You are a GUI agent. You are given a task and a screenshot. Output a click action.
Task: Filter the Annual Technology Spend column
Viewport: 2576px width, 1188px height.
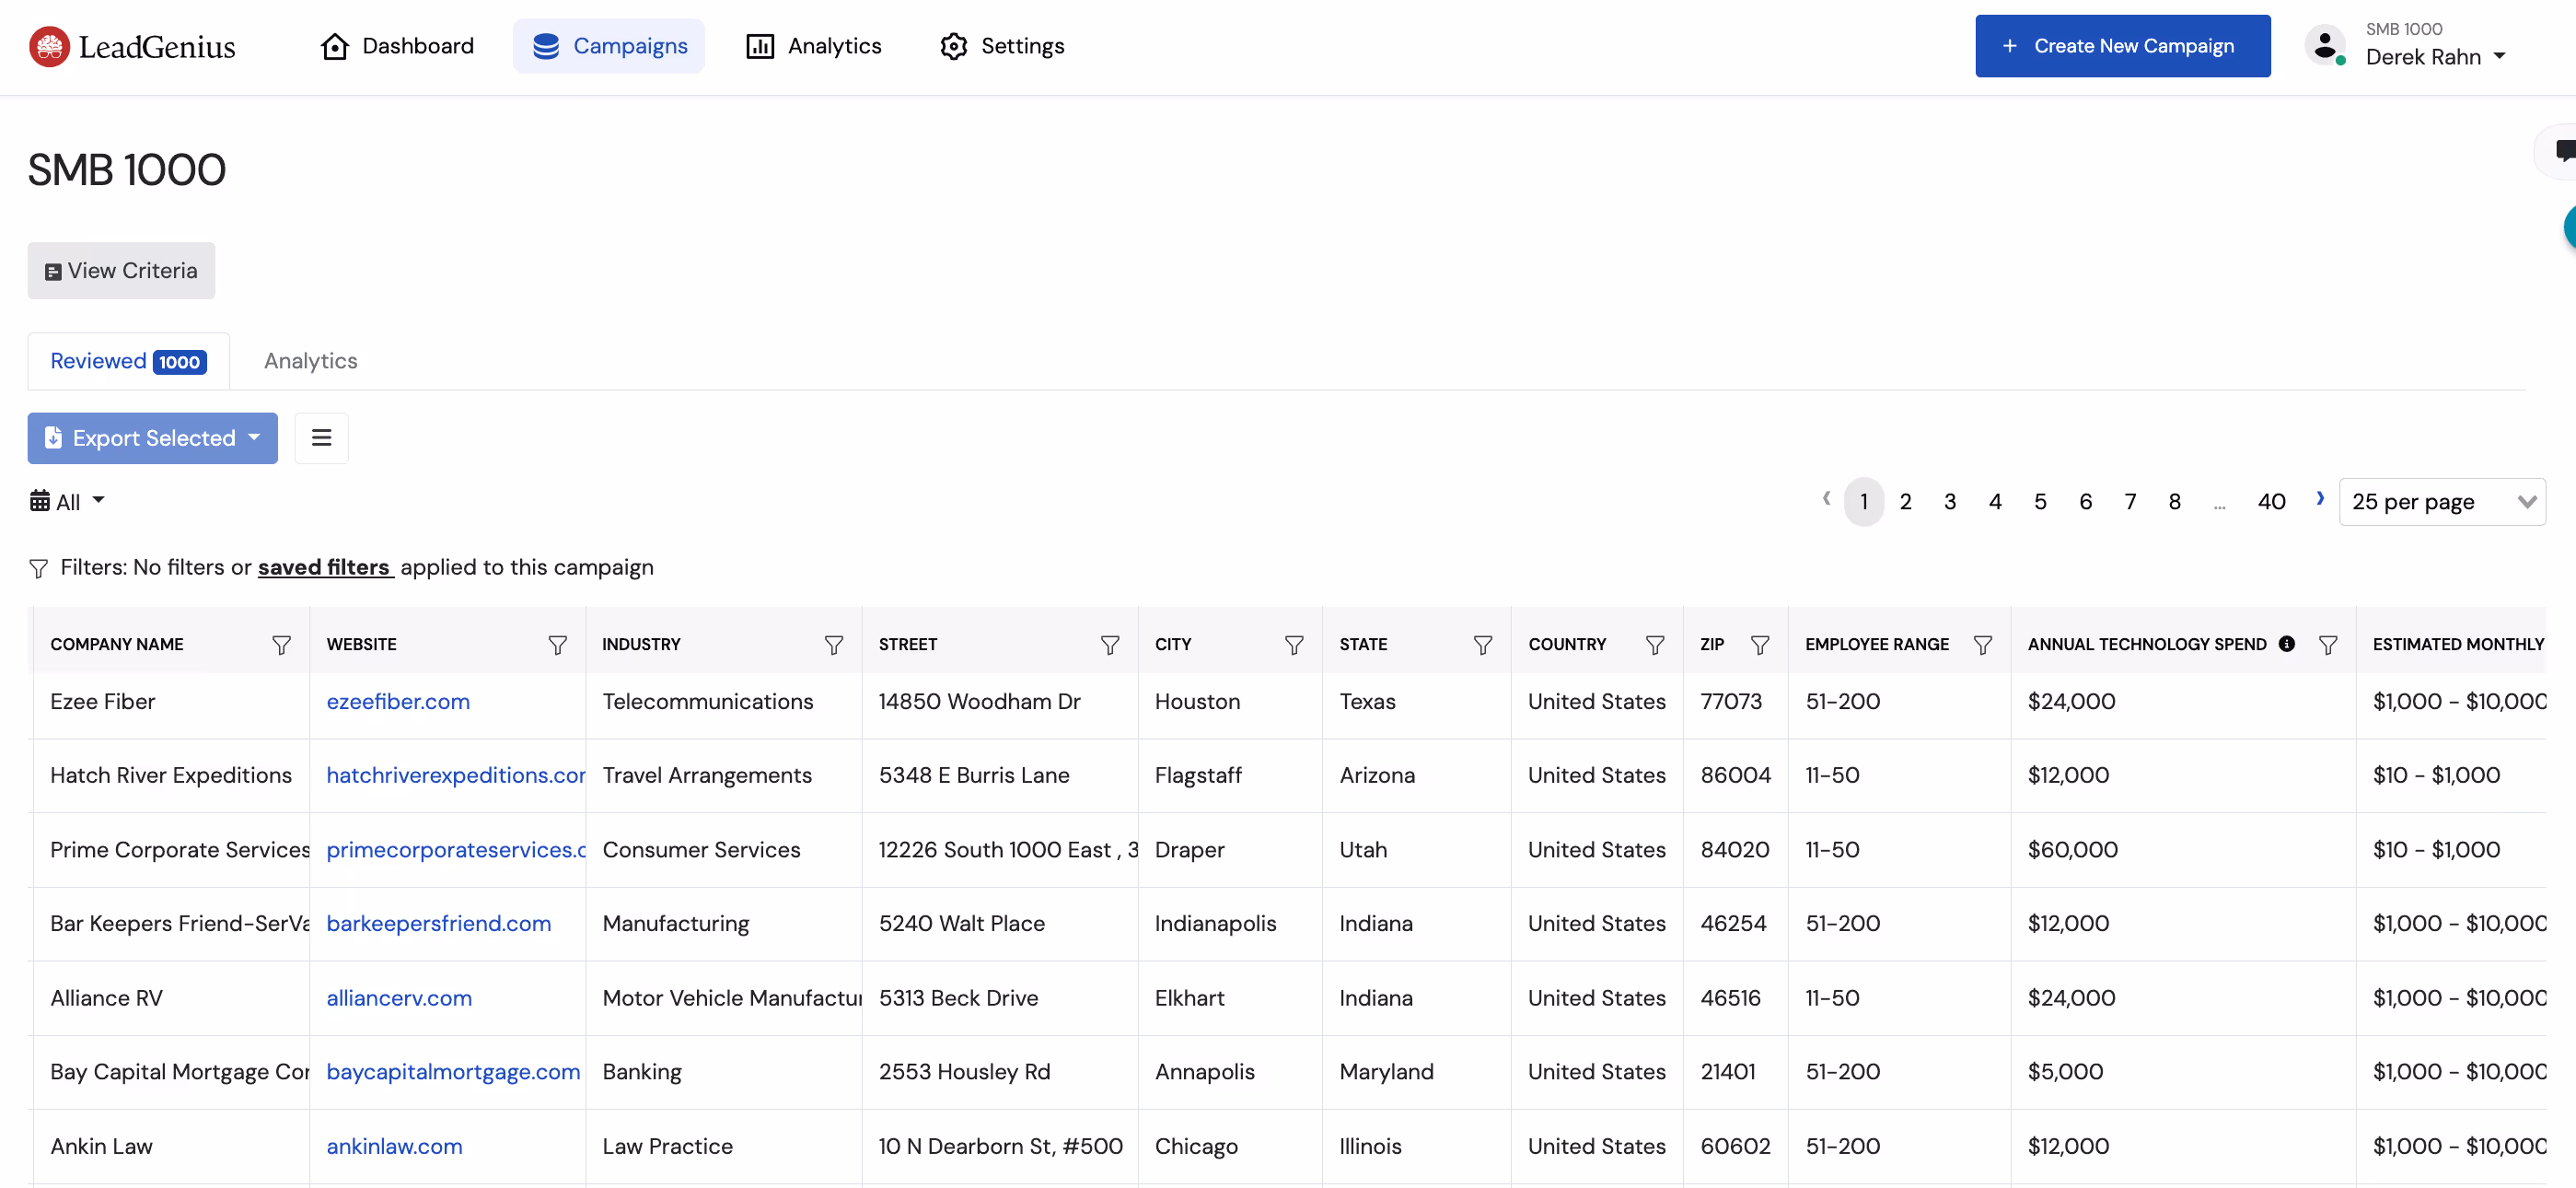pyautogui.click(x=2328, y=645)
